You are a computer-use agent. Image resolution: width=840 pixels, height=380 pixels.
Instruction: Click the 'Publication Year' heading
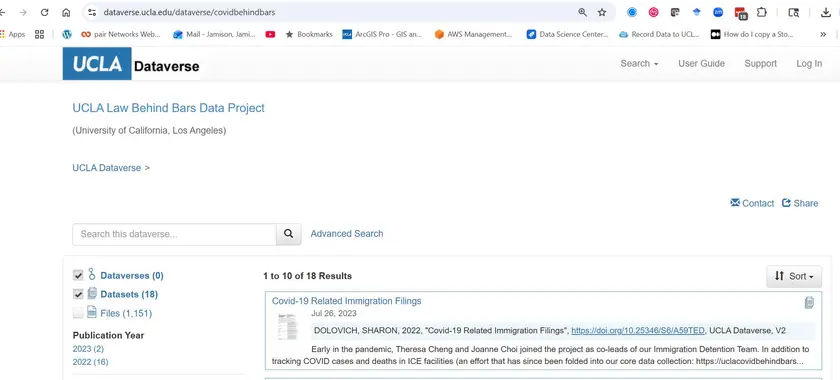pos(108,335)
